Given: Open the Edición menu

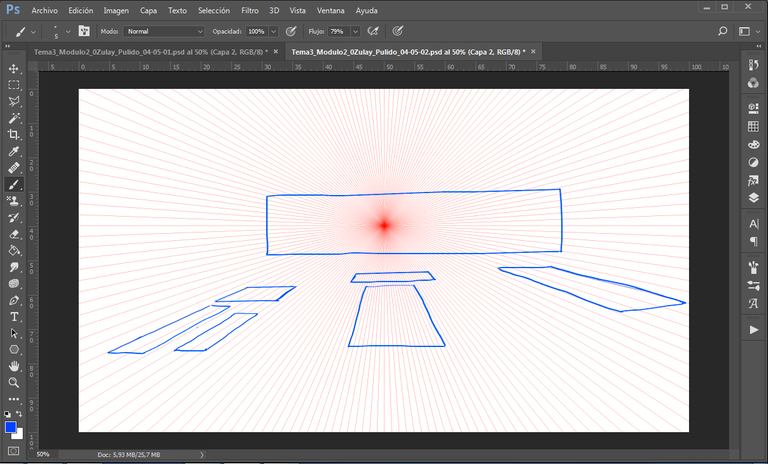Looking at the screenshot, I should (81, 10).
